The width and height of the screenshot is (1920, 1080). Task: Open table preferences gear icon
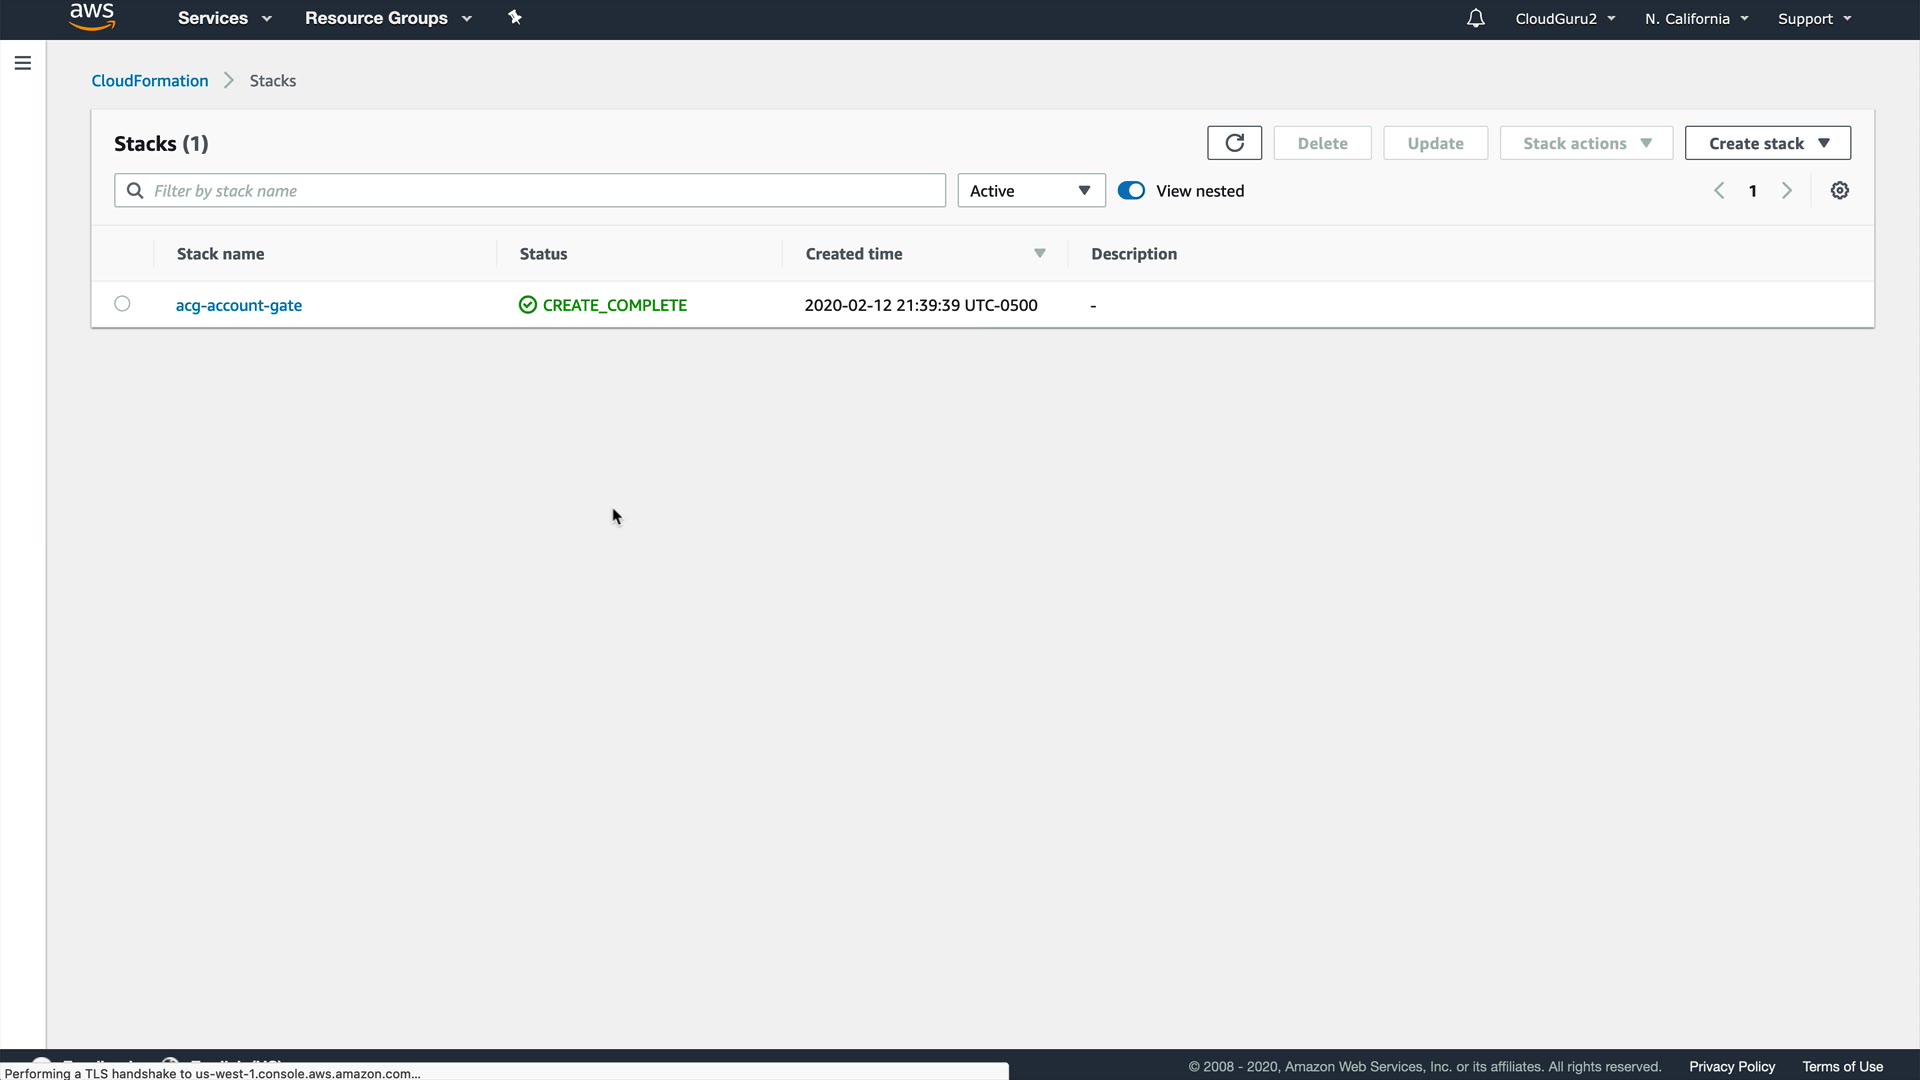pos(1840,191)
